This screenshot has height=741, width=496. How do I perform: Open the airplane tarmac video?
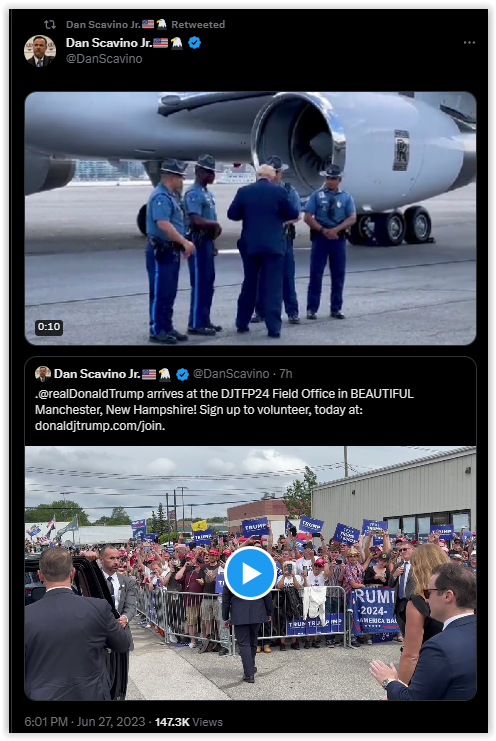[x=250, y=218]
